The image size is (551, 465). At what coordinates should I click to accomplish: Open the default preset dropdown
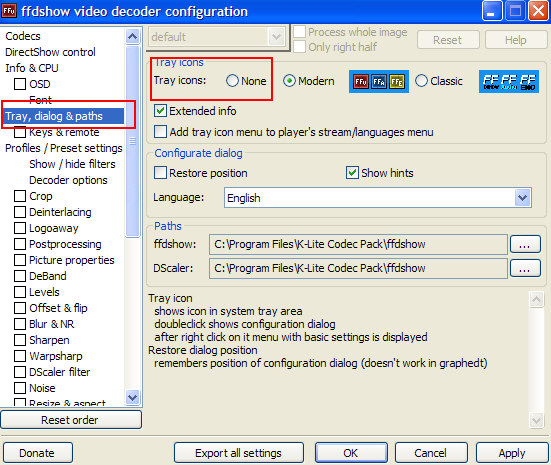[x=217, y=37]
